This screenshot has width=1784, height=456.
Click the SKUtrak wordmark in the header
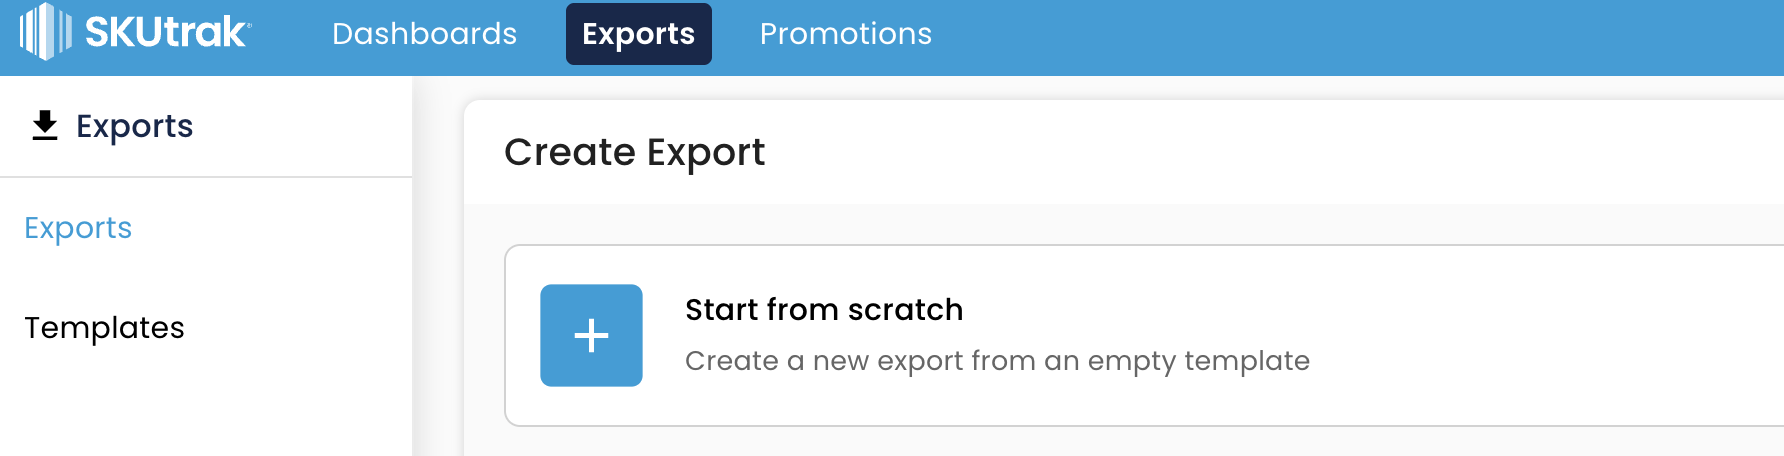tap(165, 32)
